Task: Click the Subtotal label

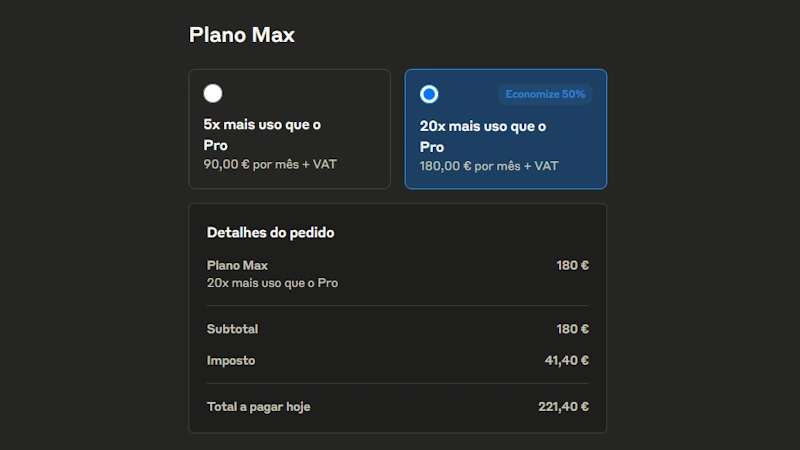Action: tap(232, 329)
